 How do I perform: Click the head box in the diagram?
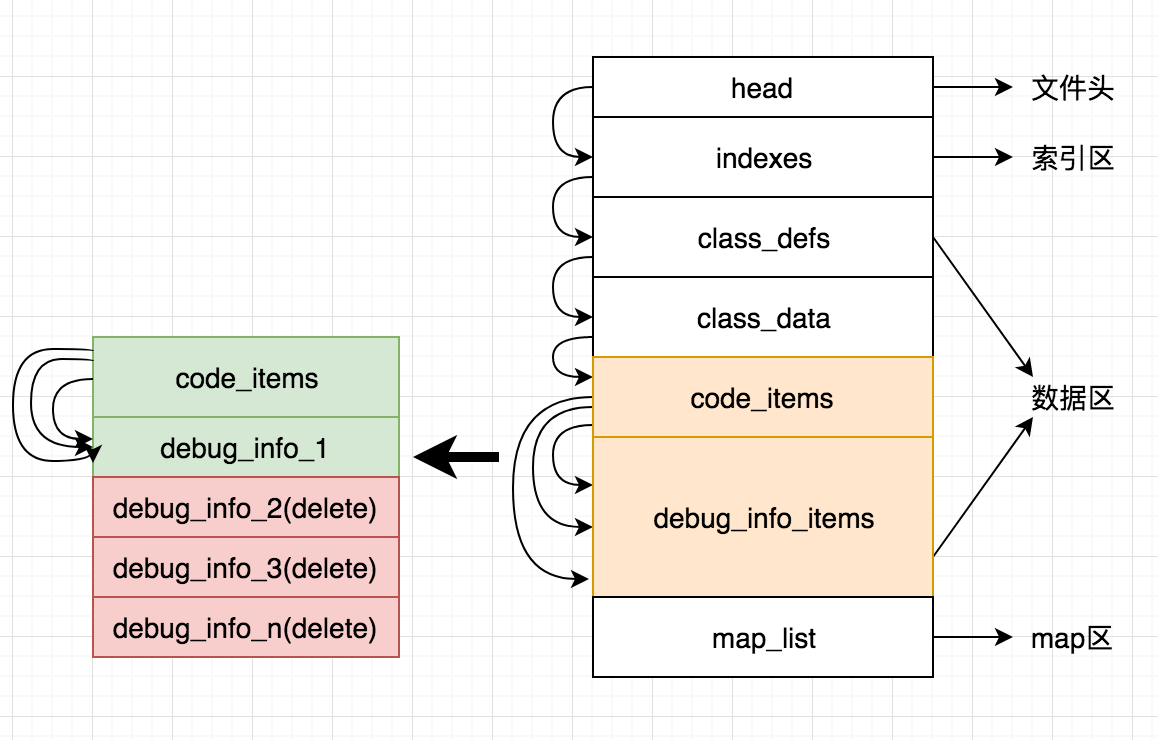[762, 88]
